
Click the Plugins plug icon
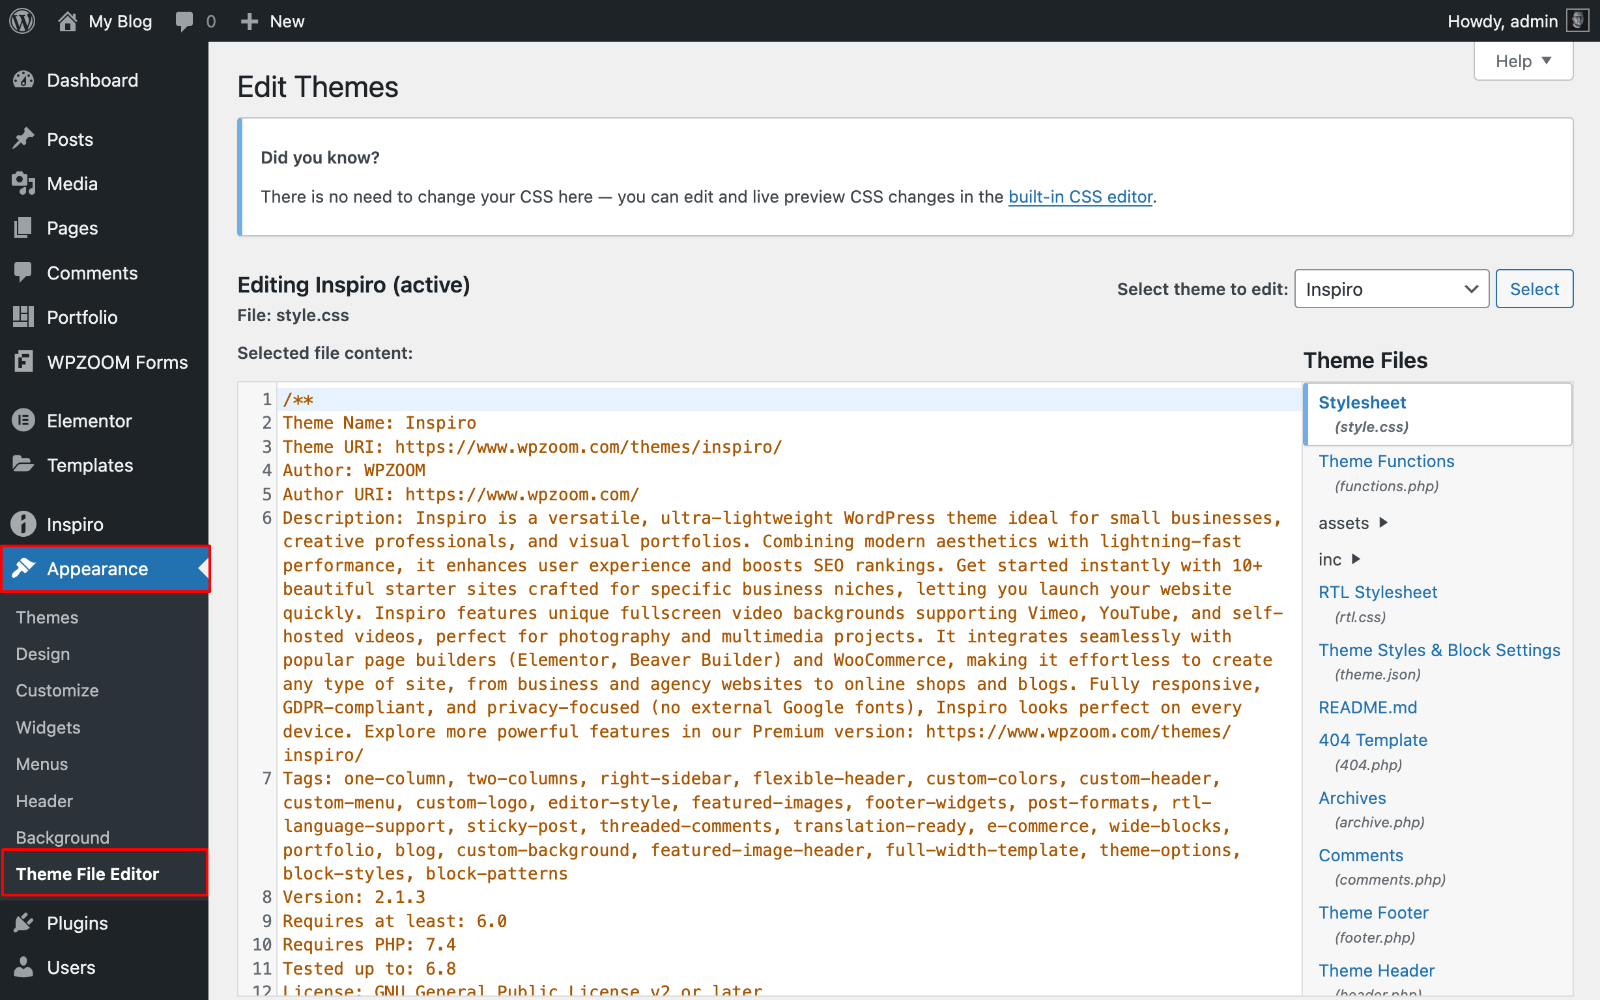point(24,923)
